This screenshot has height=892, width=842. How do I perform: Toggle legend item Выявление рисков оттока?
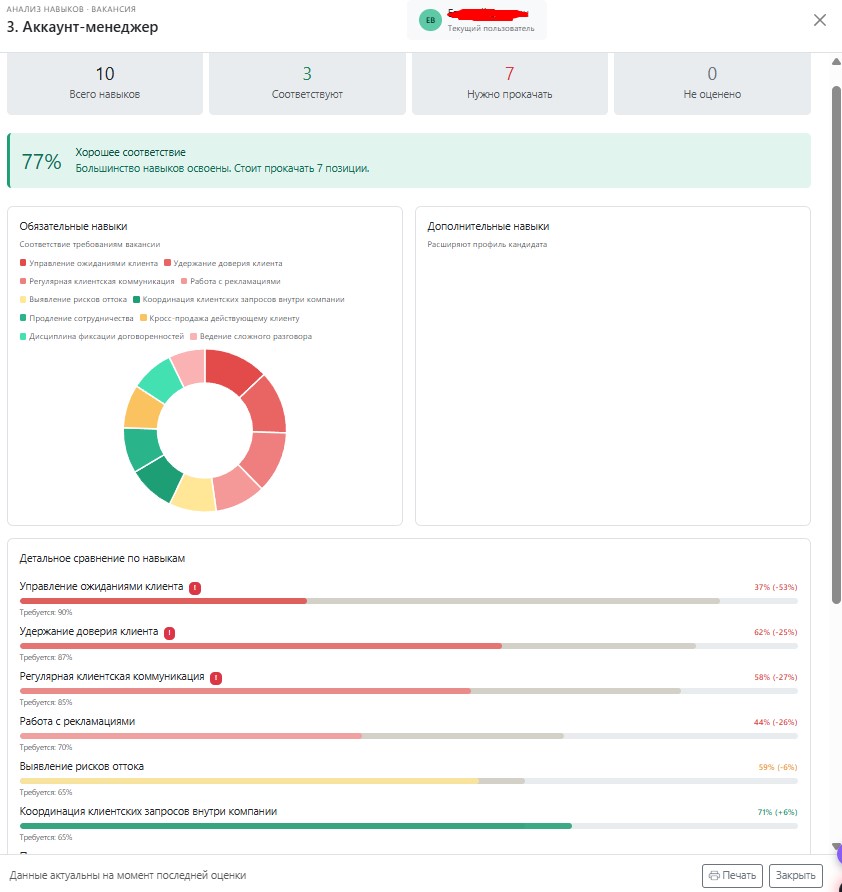tap(73, 300)
